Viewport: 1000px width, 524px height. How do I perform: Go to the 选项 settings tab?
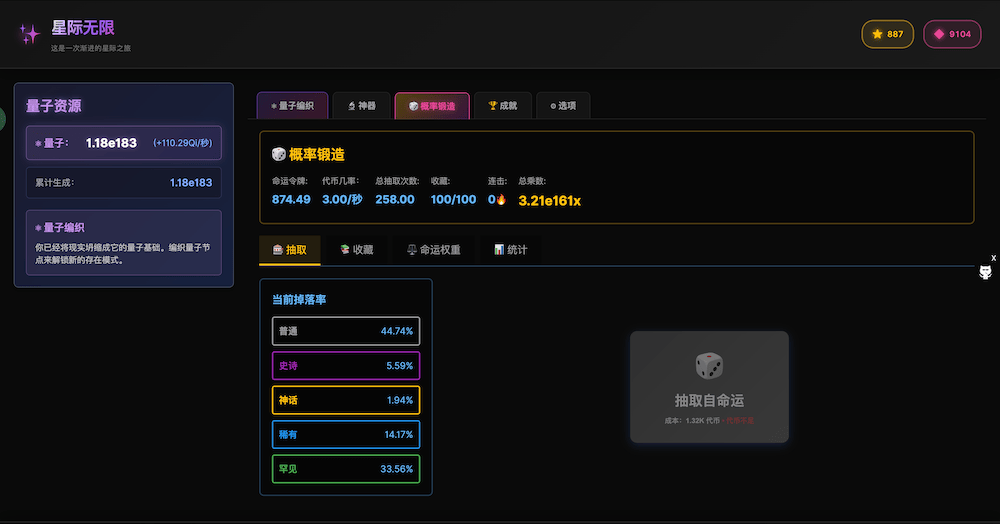click(x=563, y=106)
